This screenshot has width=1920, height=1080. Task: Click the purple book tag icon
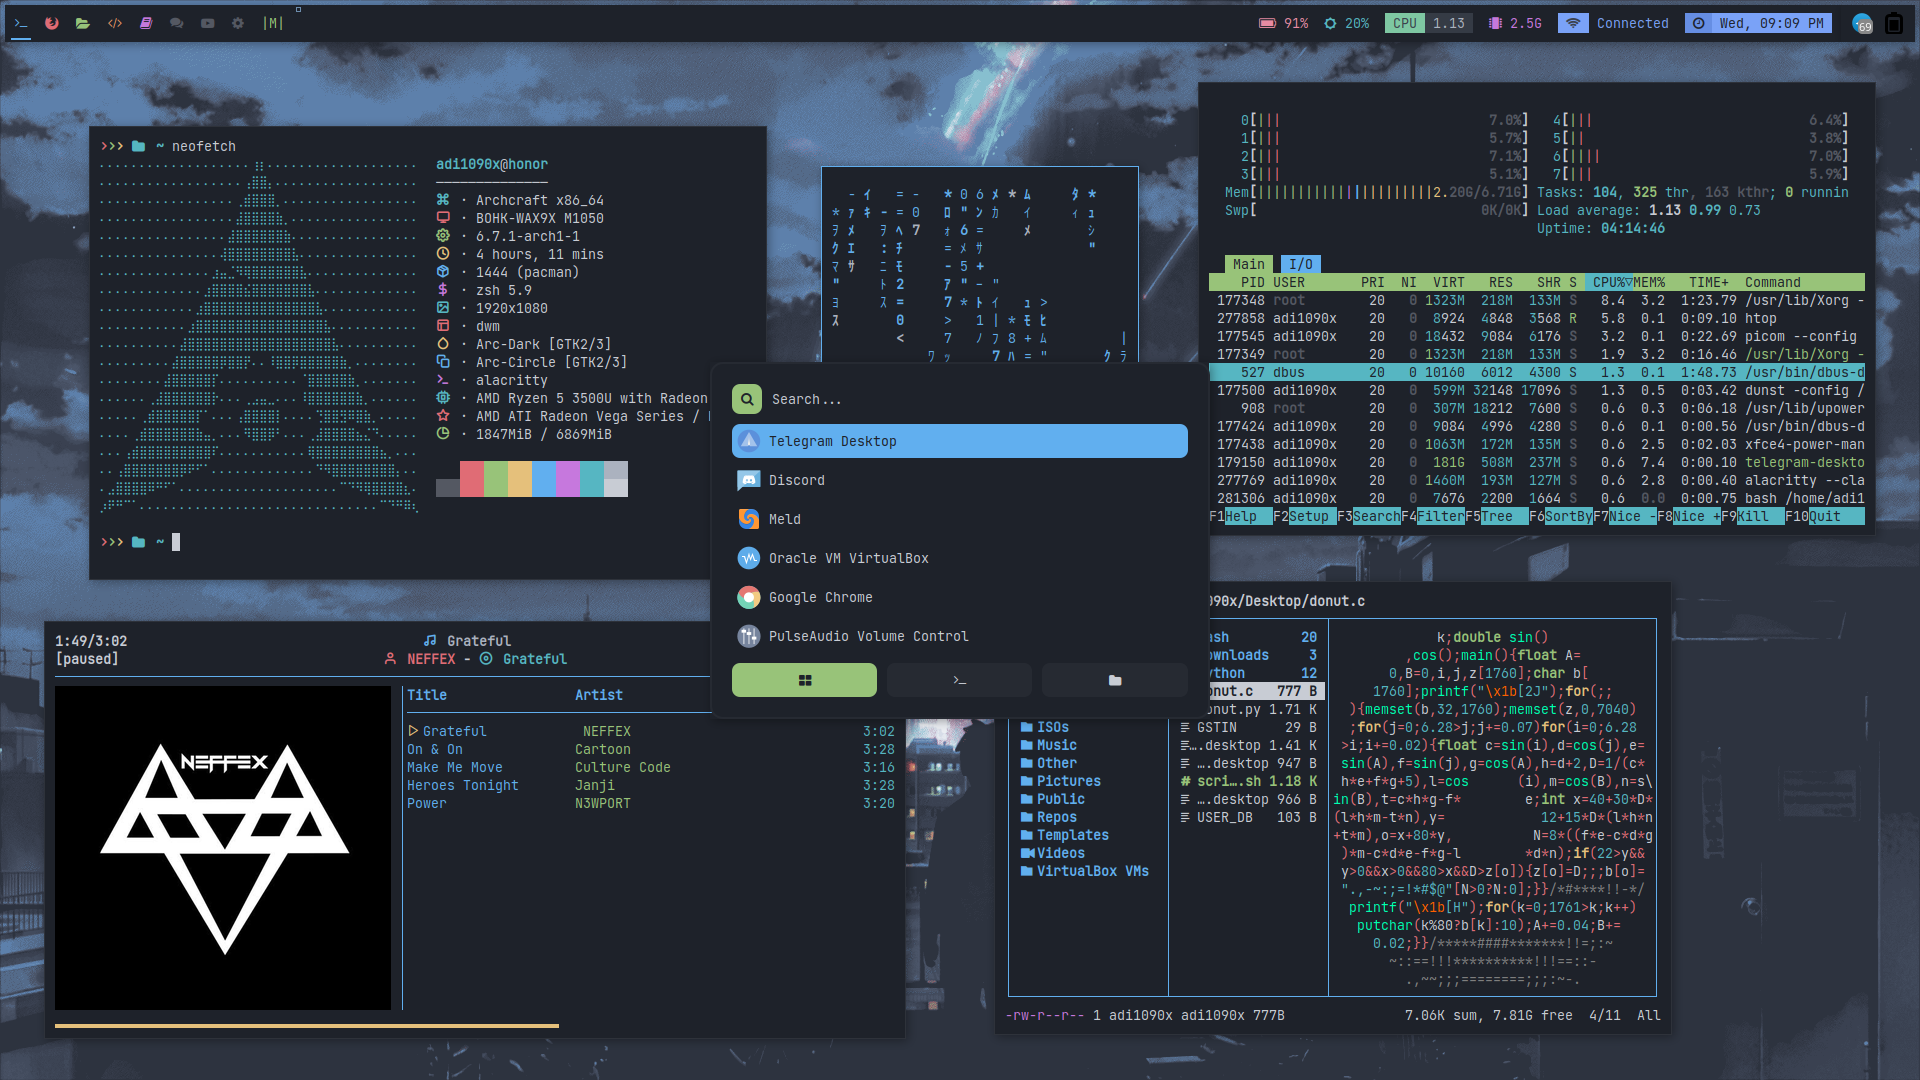[146, 23]
